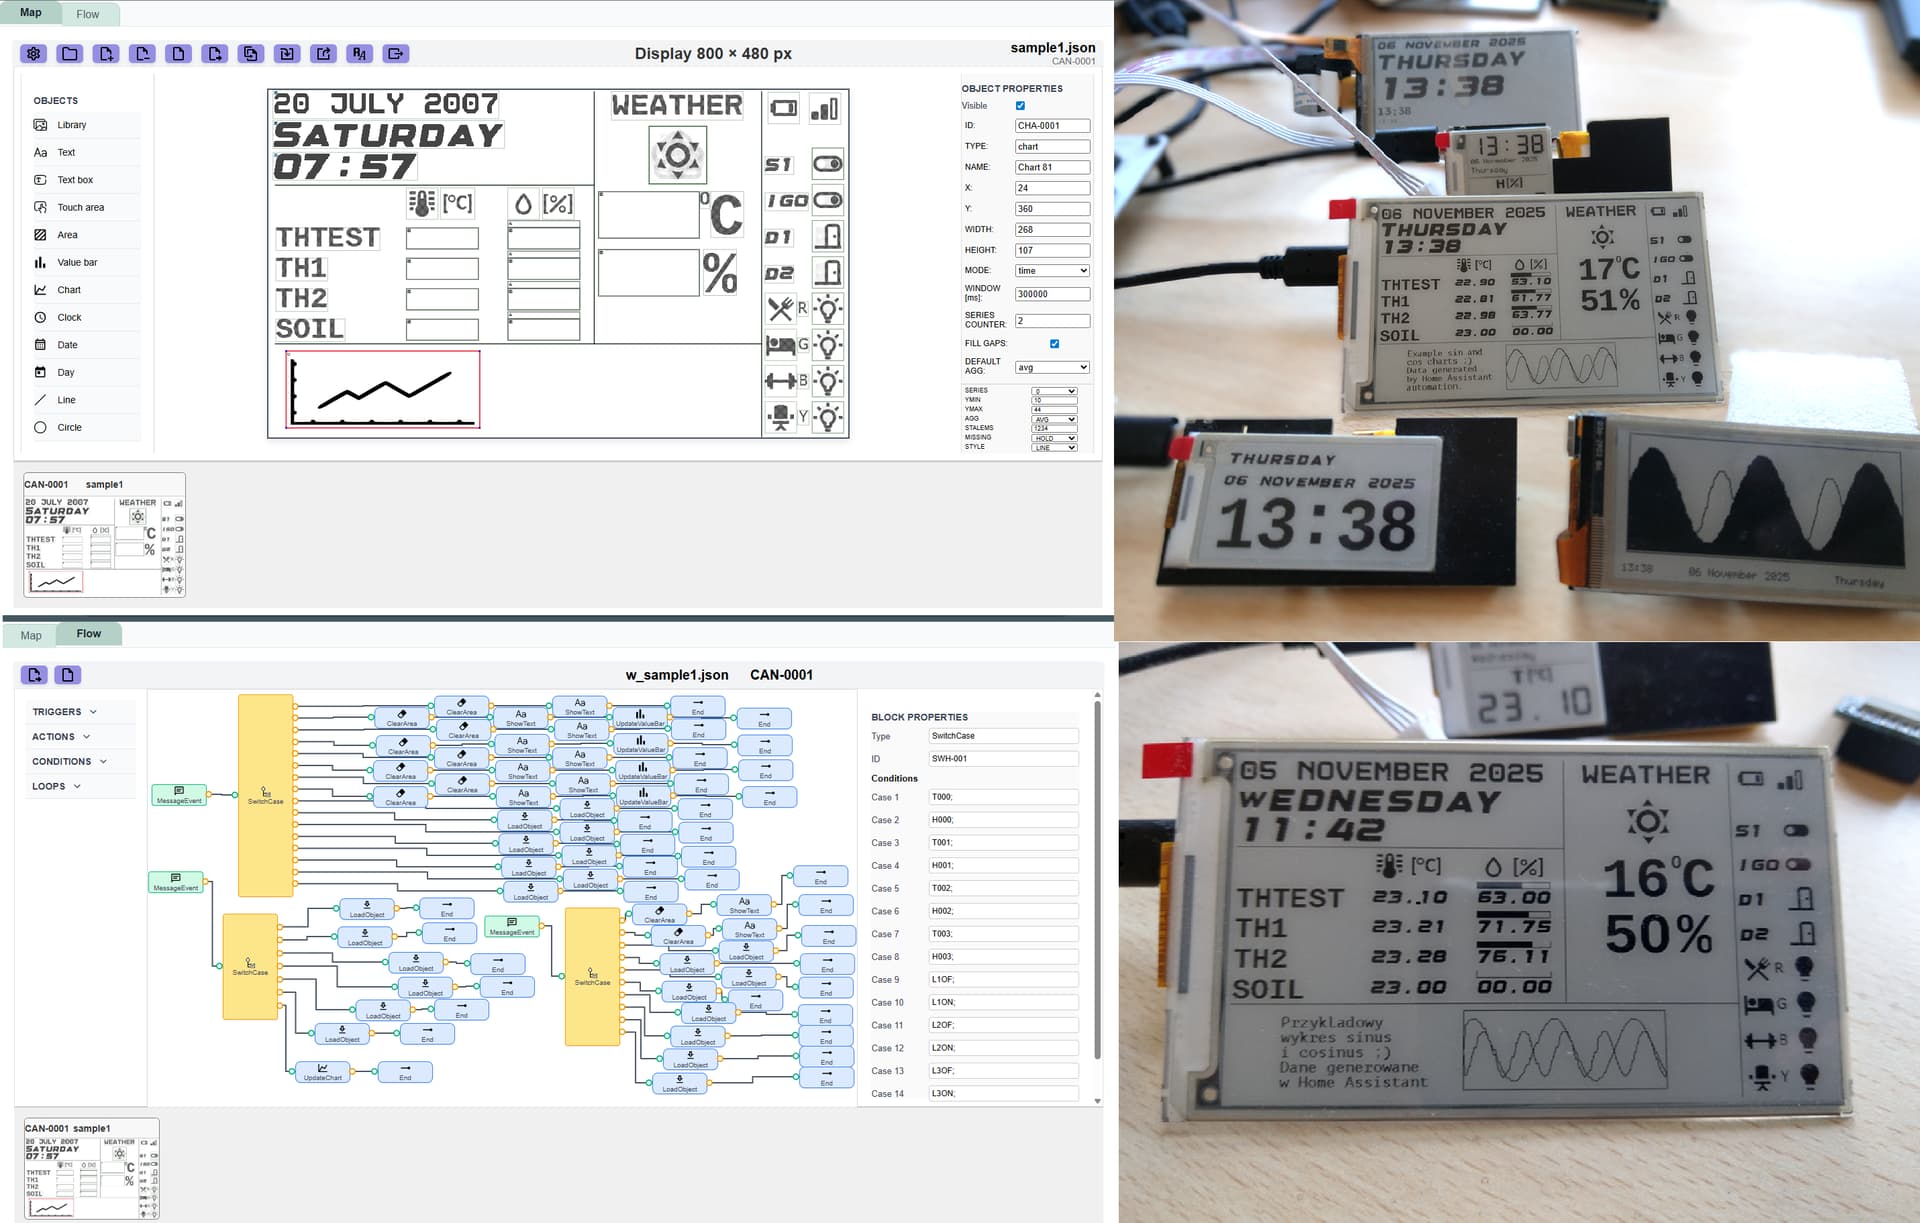1920x1223 pixels.
Task: Toggle the Visible checkbox in Object Properties
Action: point(1020,106)
